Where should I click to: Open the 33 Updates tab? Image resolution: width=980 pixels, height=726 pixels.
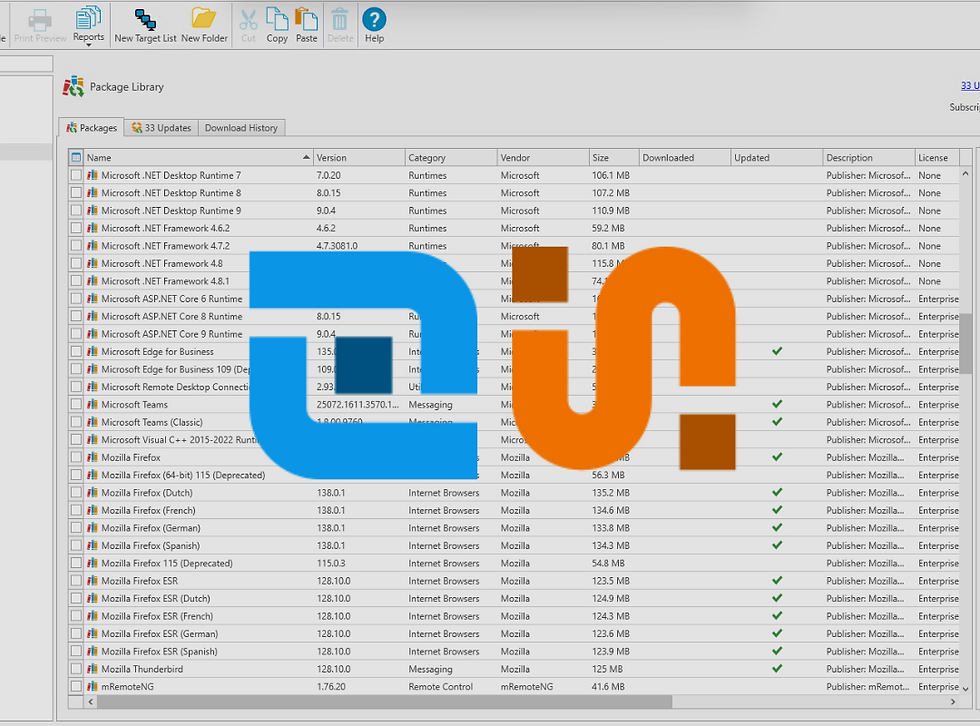161,127
